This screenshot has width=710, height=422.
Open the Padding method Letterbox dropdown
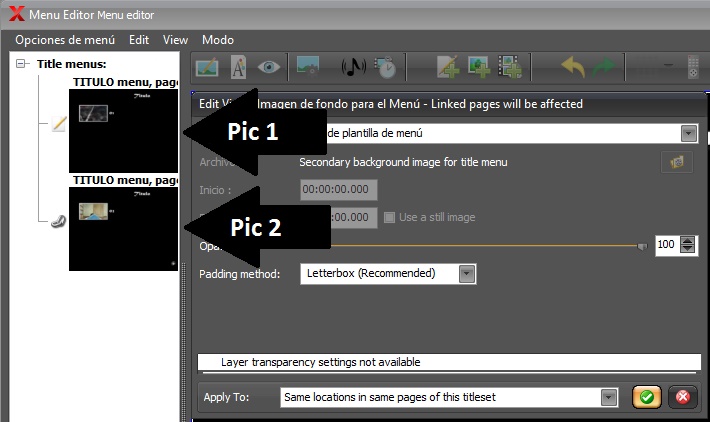(x=467, y=274)
